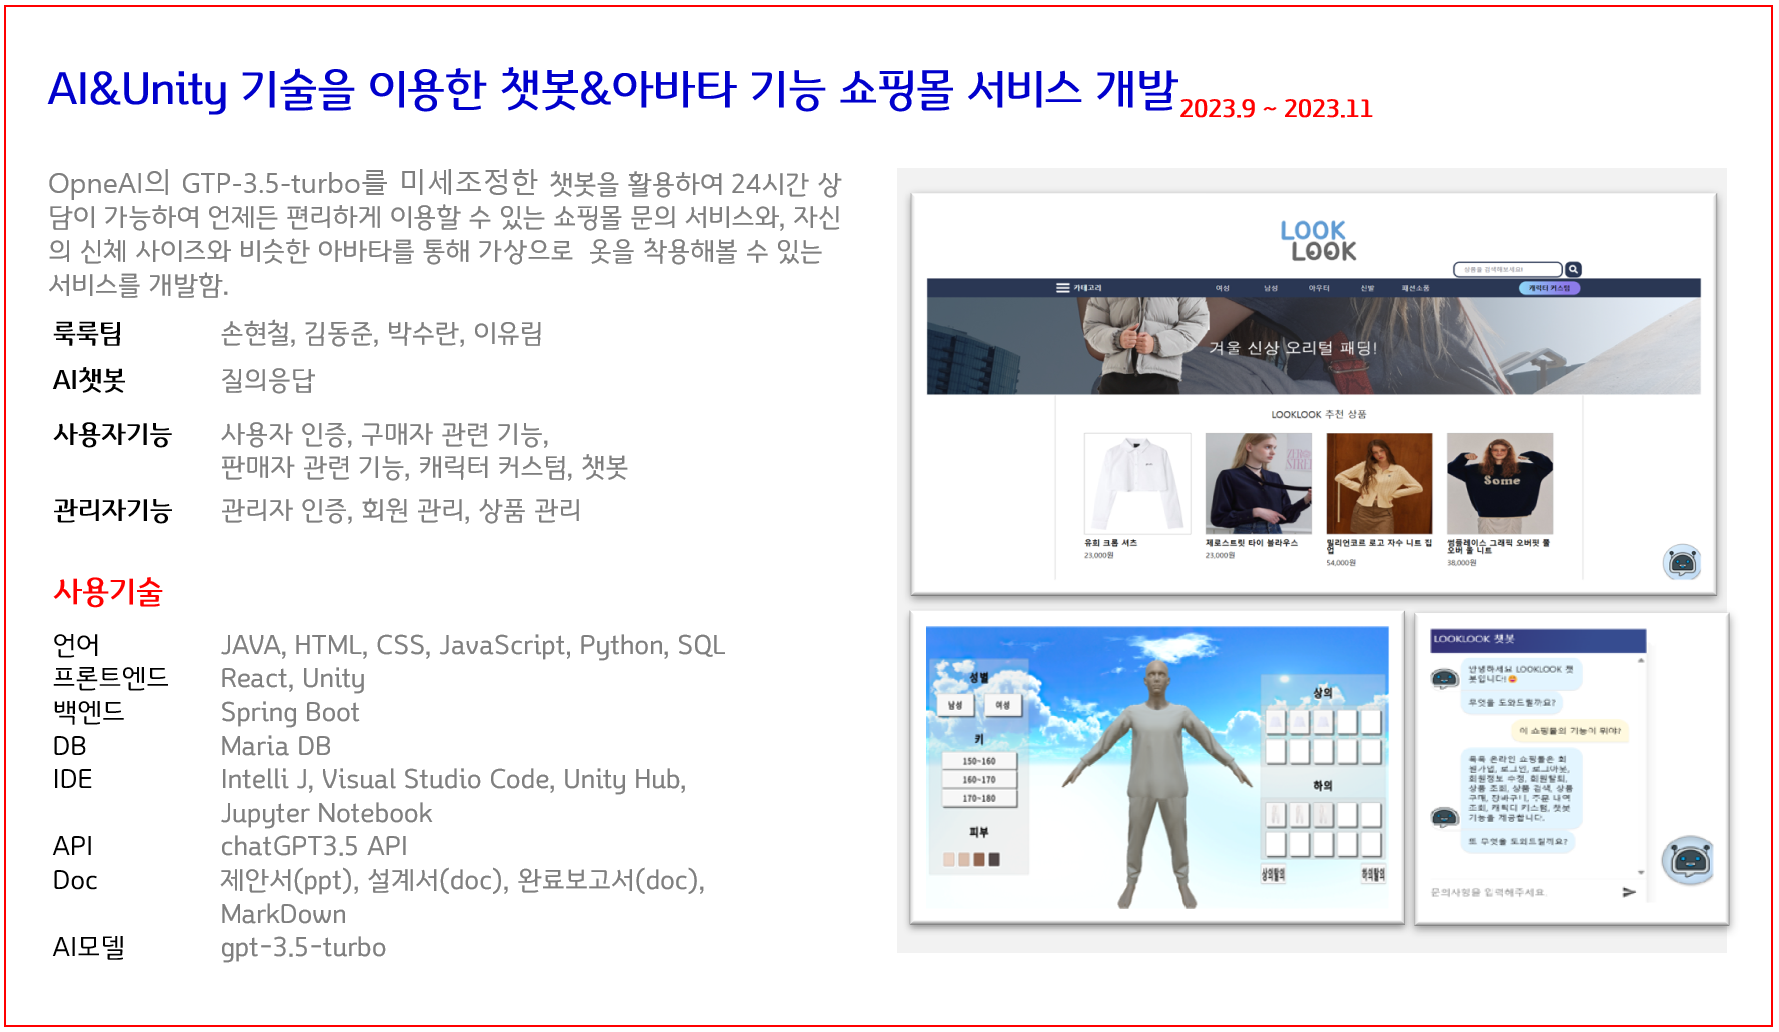This screenshot has height=1032, width=1779.
Task: Pick the second light beige skin swatch
Action: (964, 859)
